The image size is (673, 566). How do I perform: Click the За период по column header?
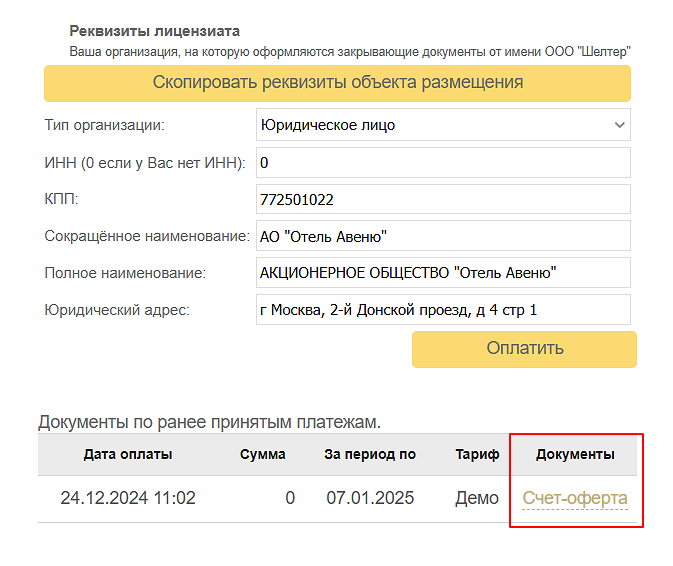click(x=370, y=454)
